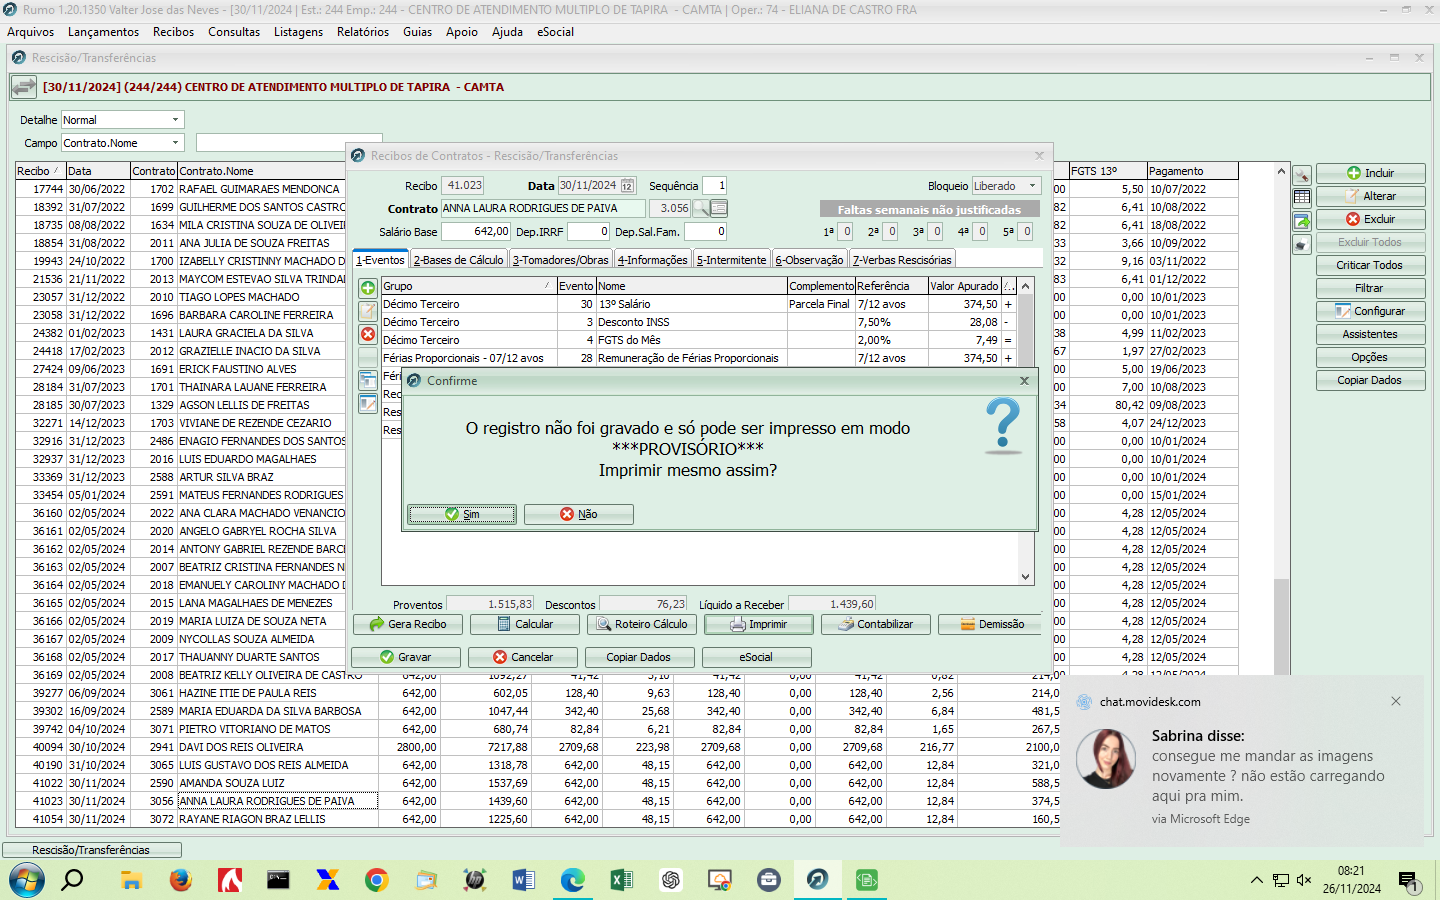Click the Contabilizar button

click(x=876, y=624)
